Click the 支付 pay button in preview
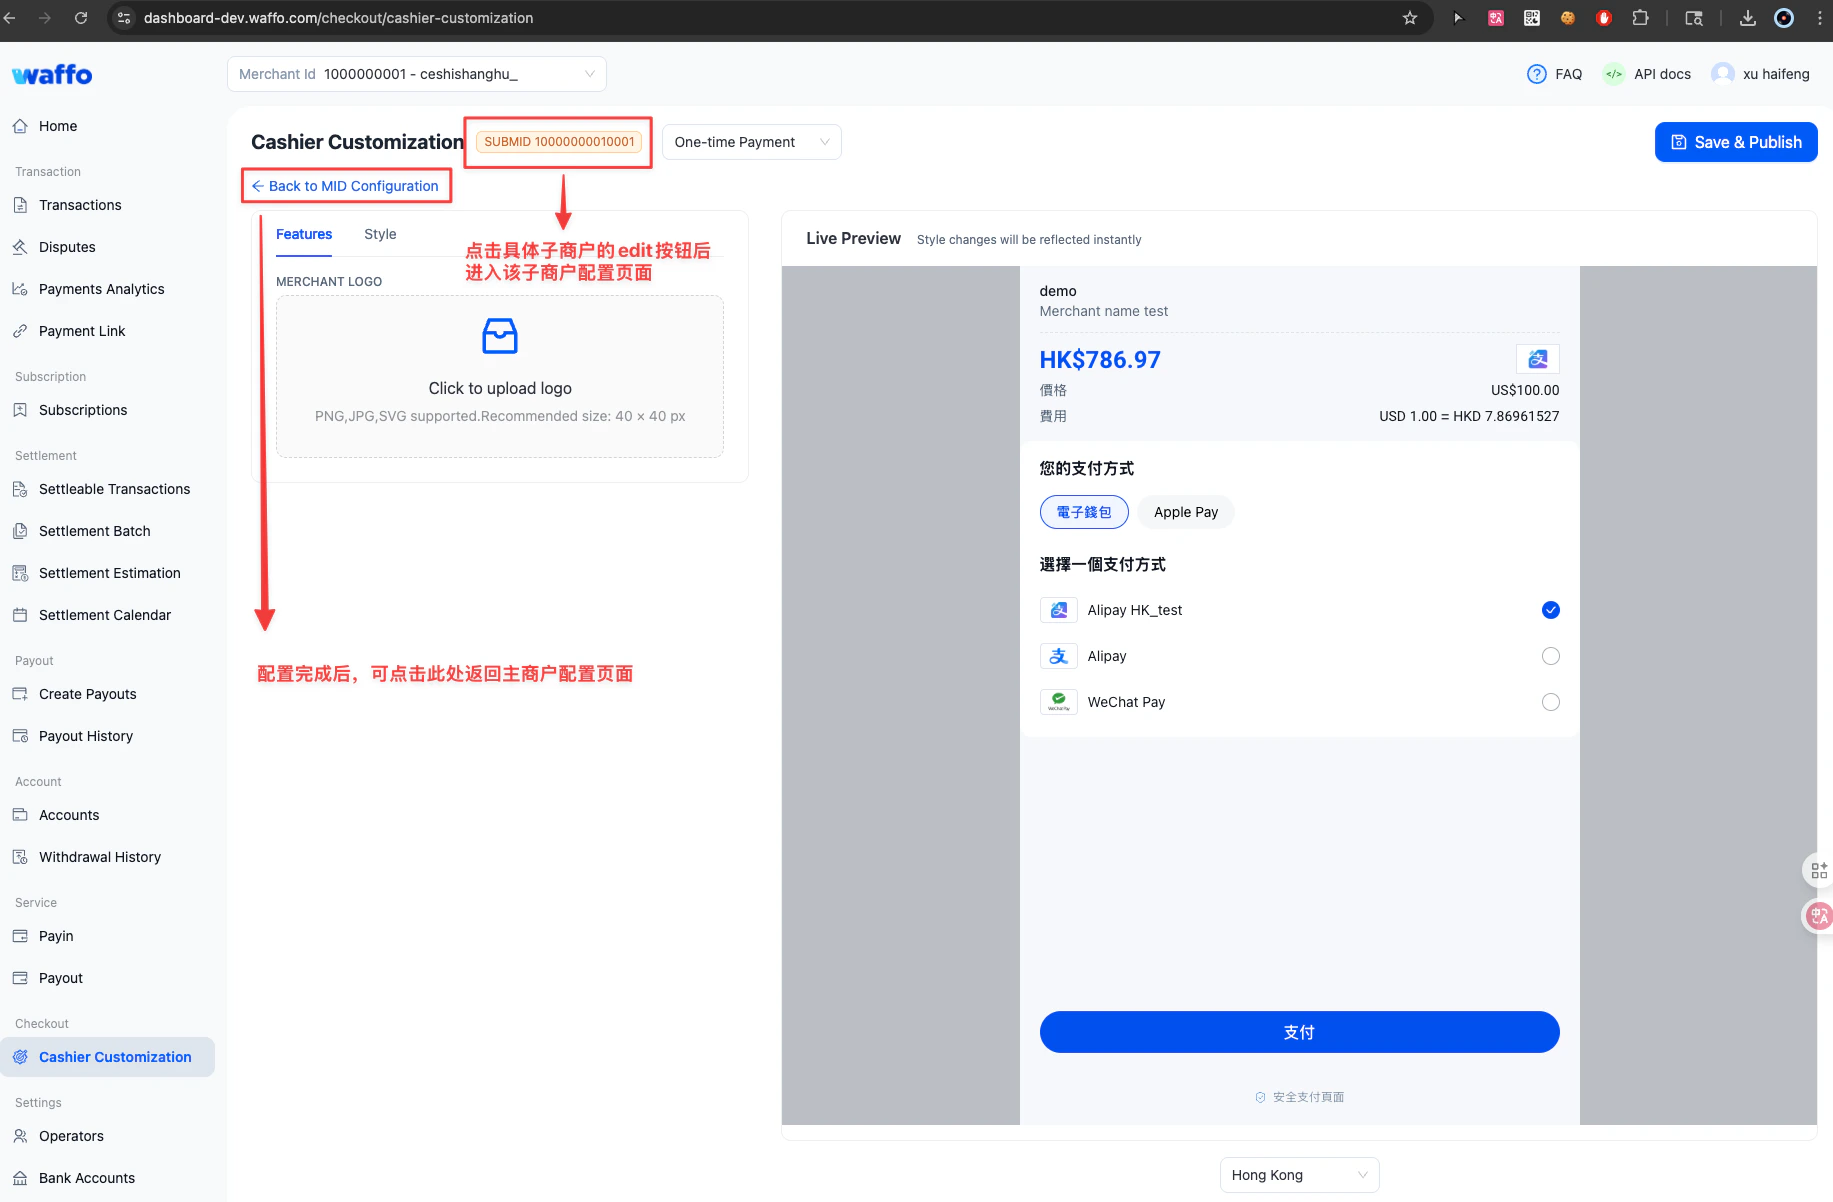This screenshot has height=1202, width=1833. click(x=1299, y=1032)
